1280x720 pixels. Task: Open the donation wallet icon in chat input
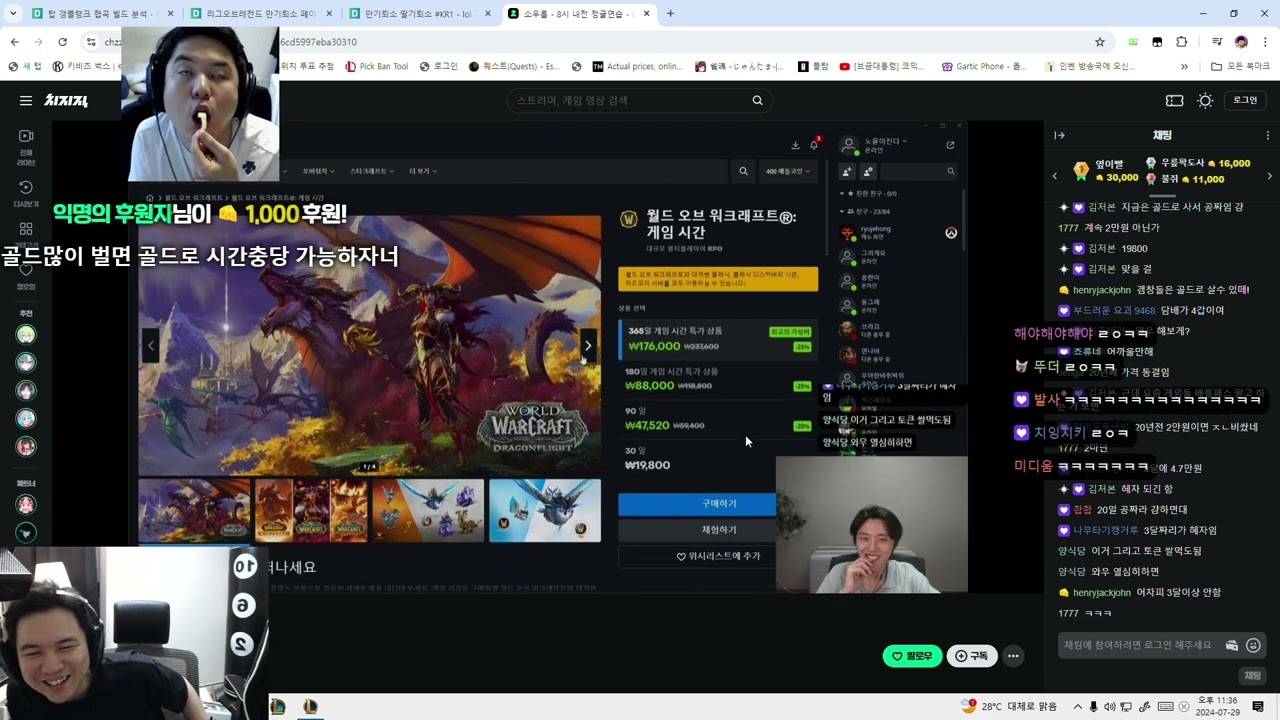1232,645
